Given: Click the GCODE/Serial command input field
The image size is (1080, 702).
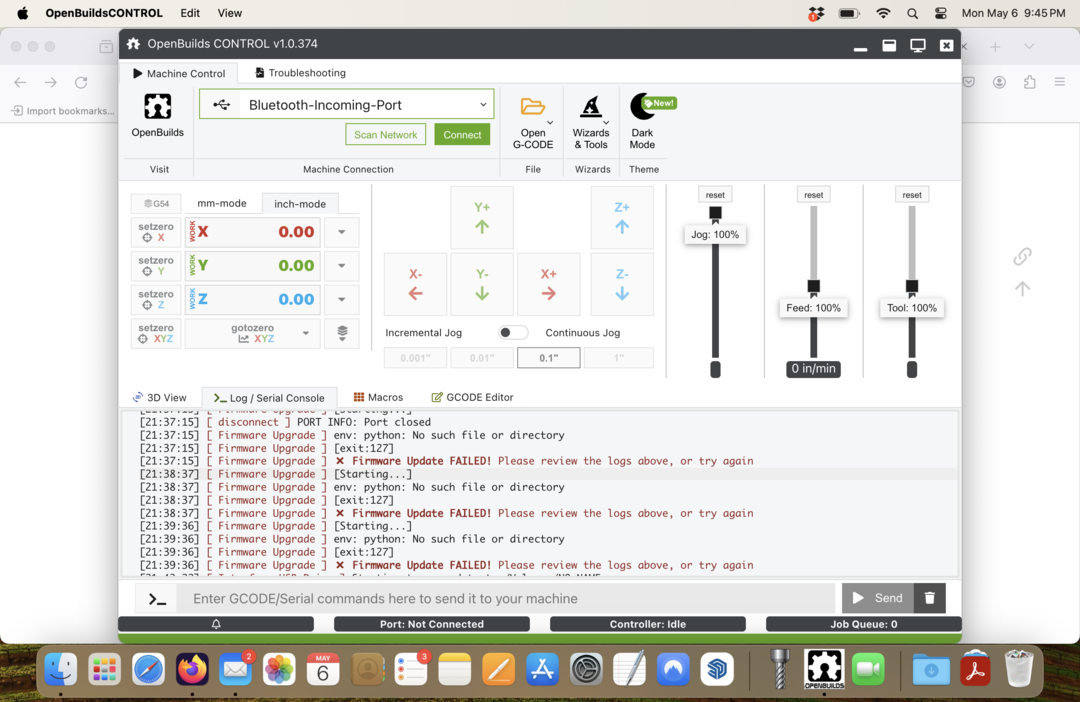Looking at the screenshot, I should [x=506, y=599].
